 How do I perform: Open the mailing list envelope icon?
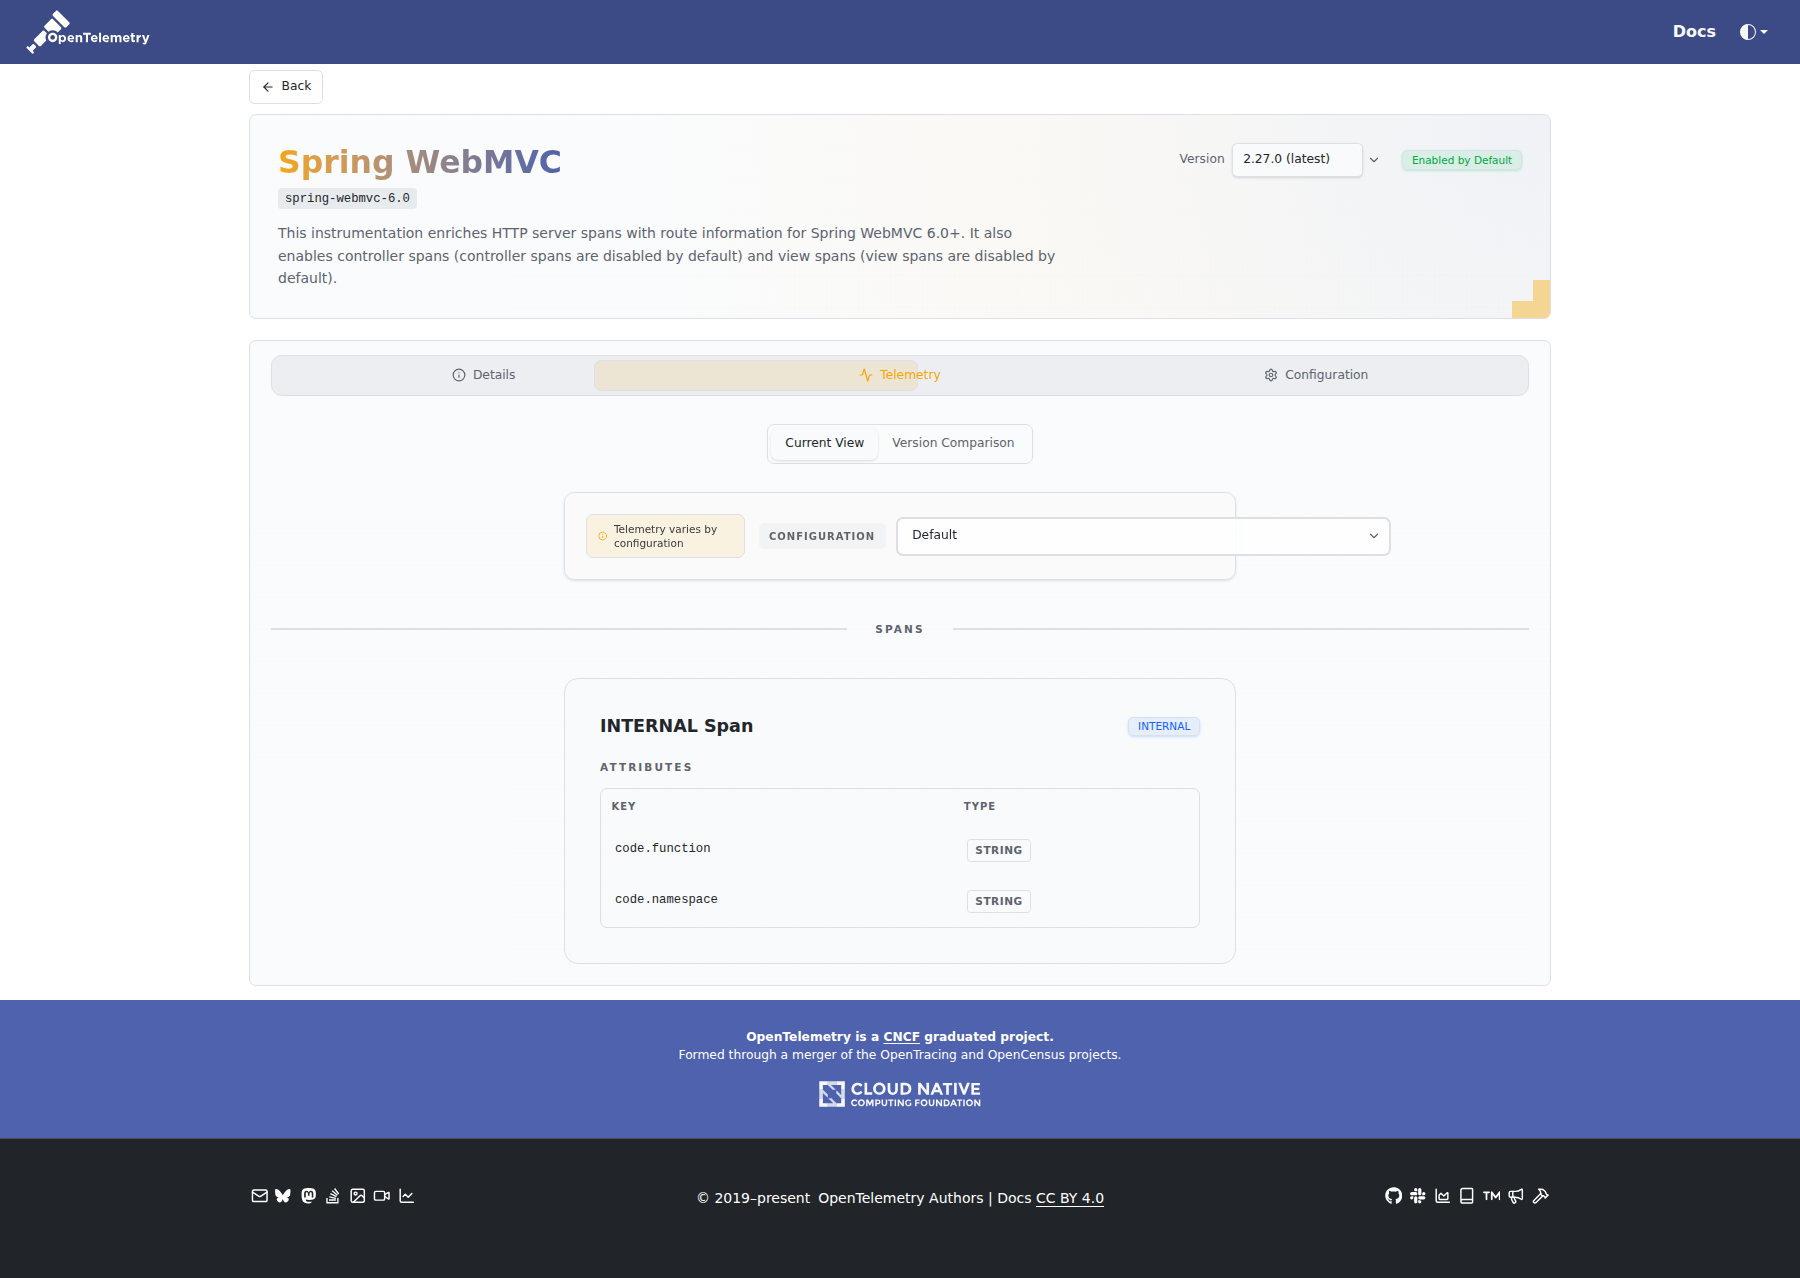[x=259, y=1196]
